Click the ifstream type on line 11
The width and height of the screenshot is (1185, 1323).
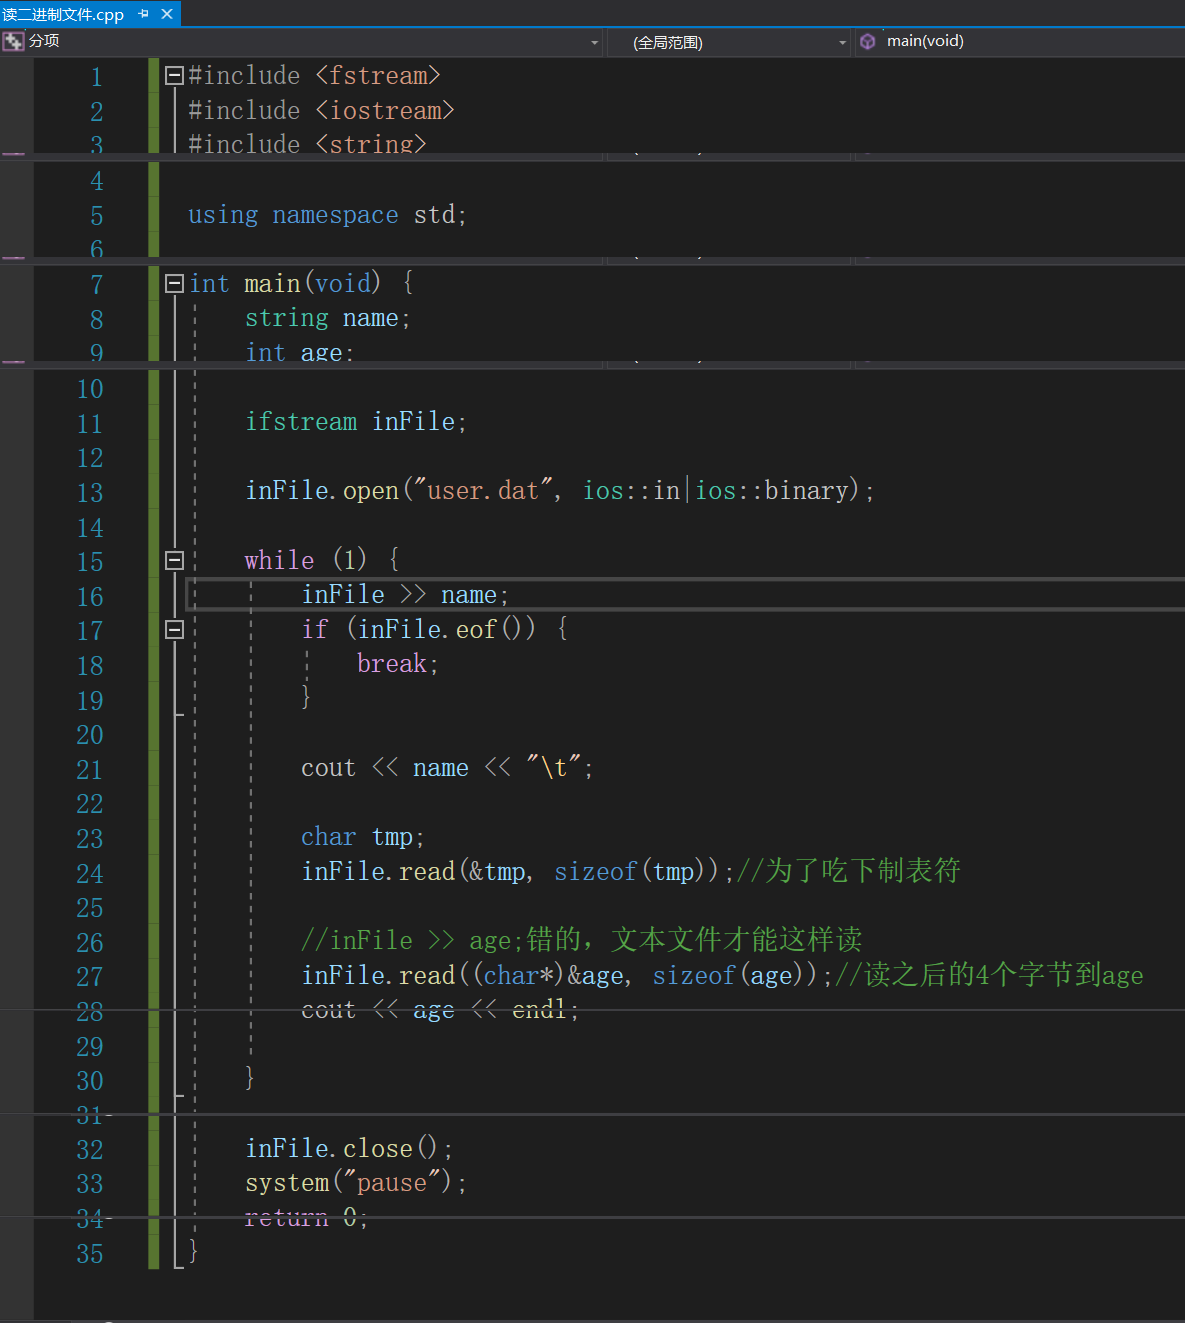[x=301, y=422]
